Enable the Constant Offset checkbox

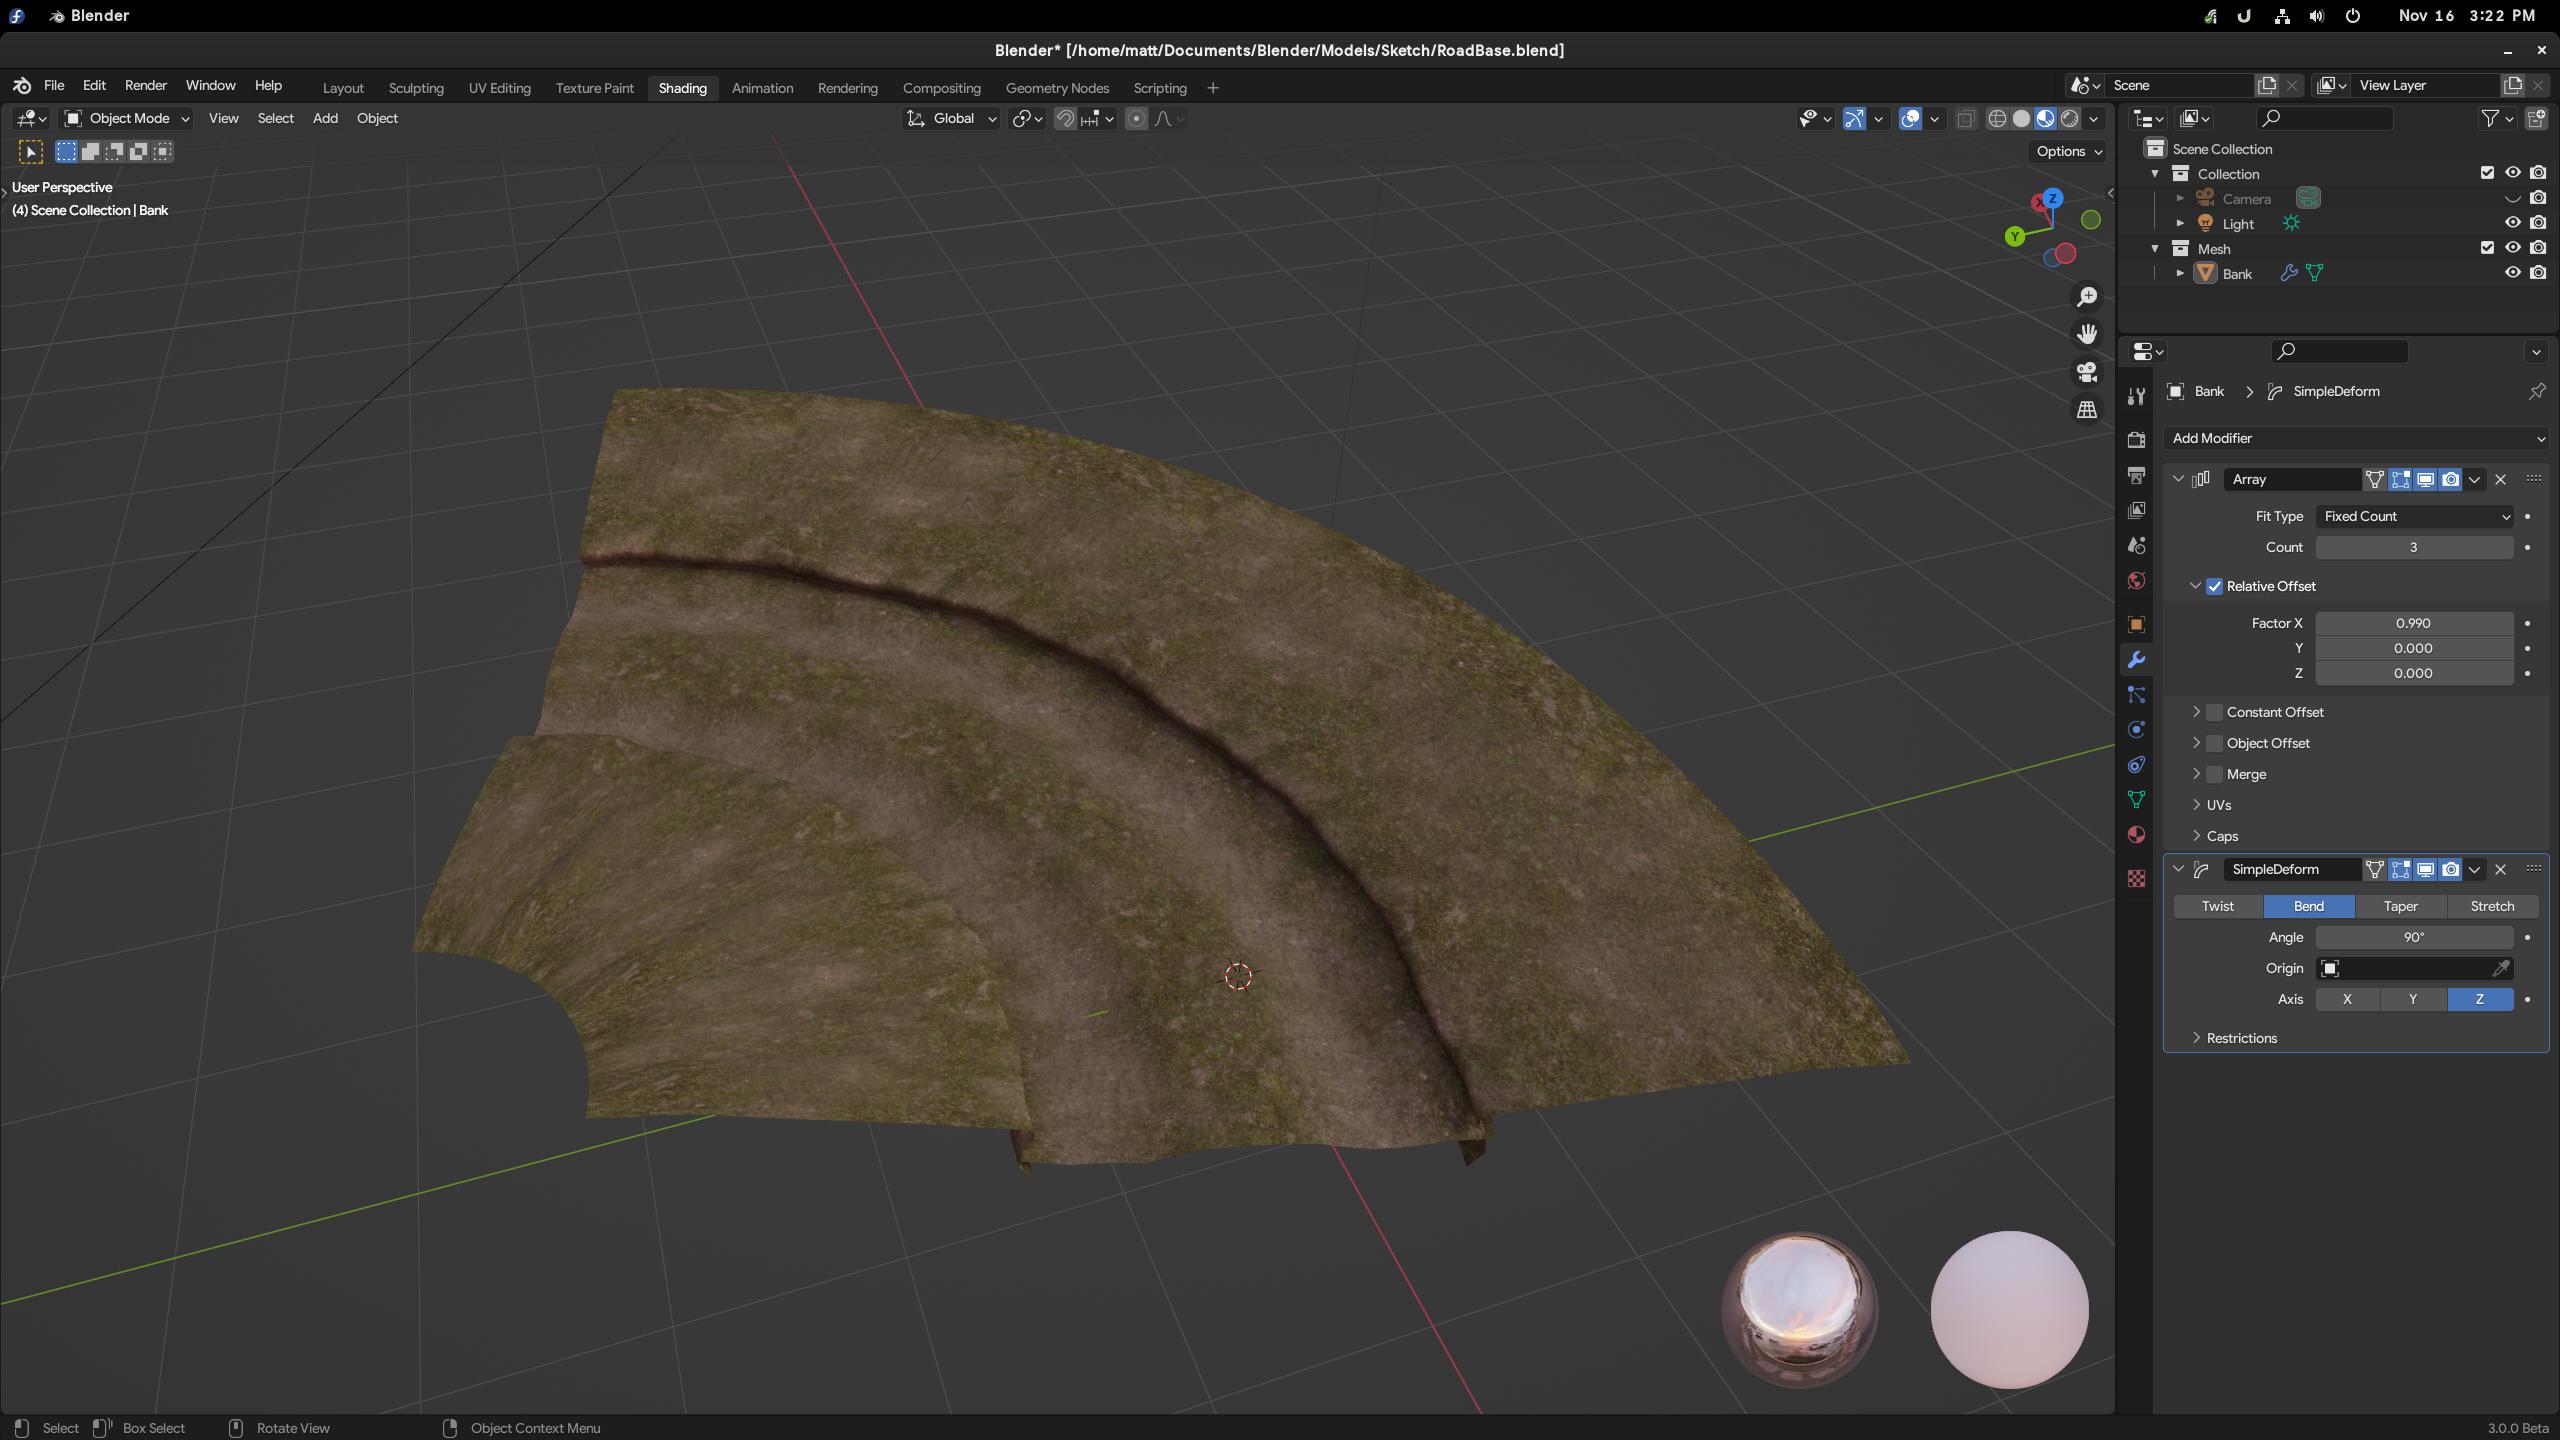pyautogui.click(x=2214, y=712)
